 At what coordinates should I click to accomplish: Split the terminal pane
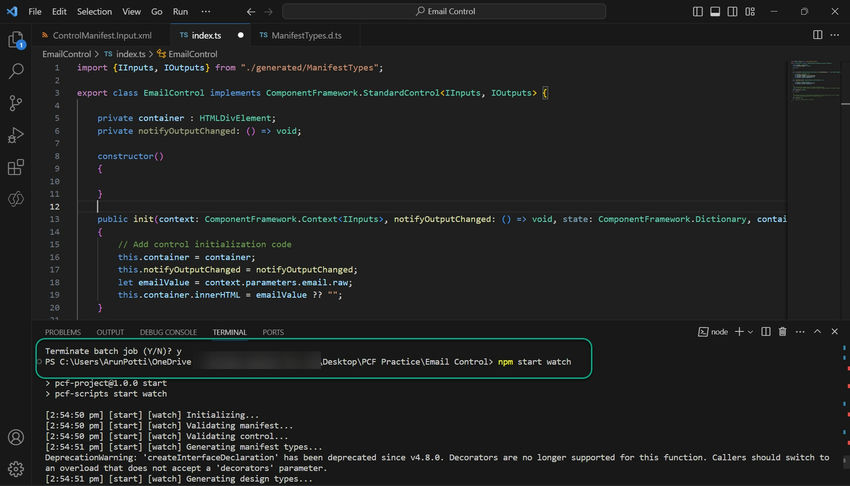click(x=765, y=332)
